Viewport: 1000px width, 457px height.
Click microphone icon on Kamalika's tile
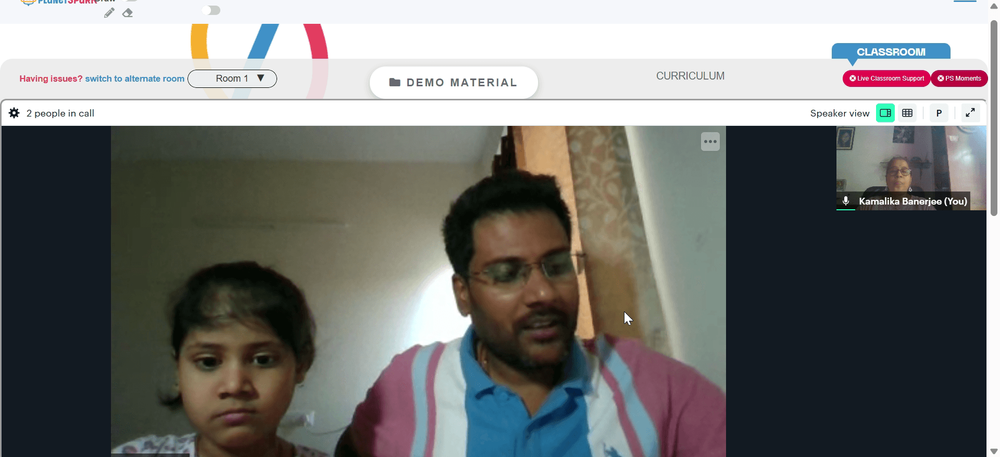click(846, 201)
